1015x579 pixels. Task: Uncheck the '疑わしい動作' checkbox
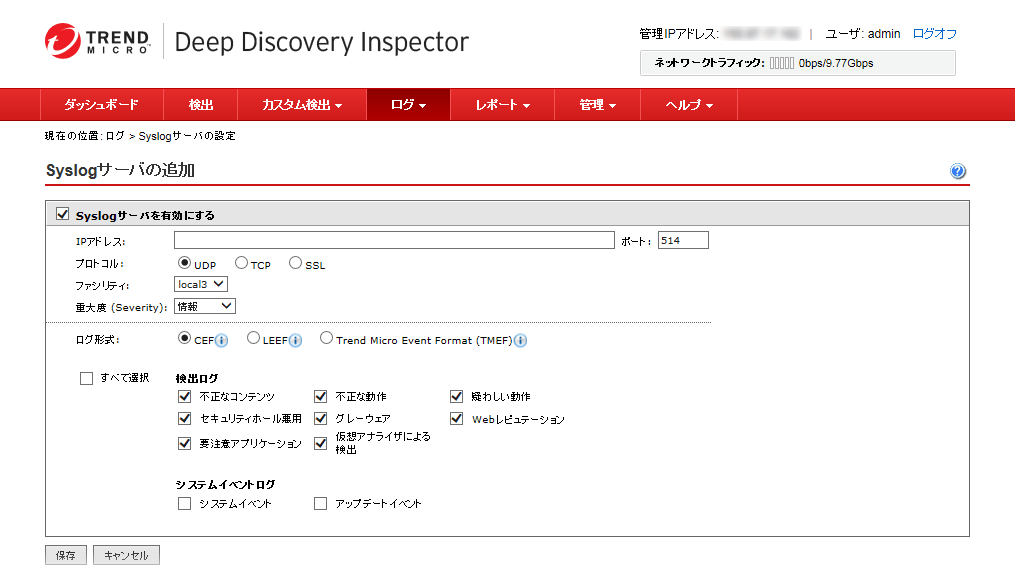click(456, 396)
